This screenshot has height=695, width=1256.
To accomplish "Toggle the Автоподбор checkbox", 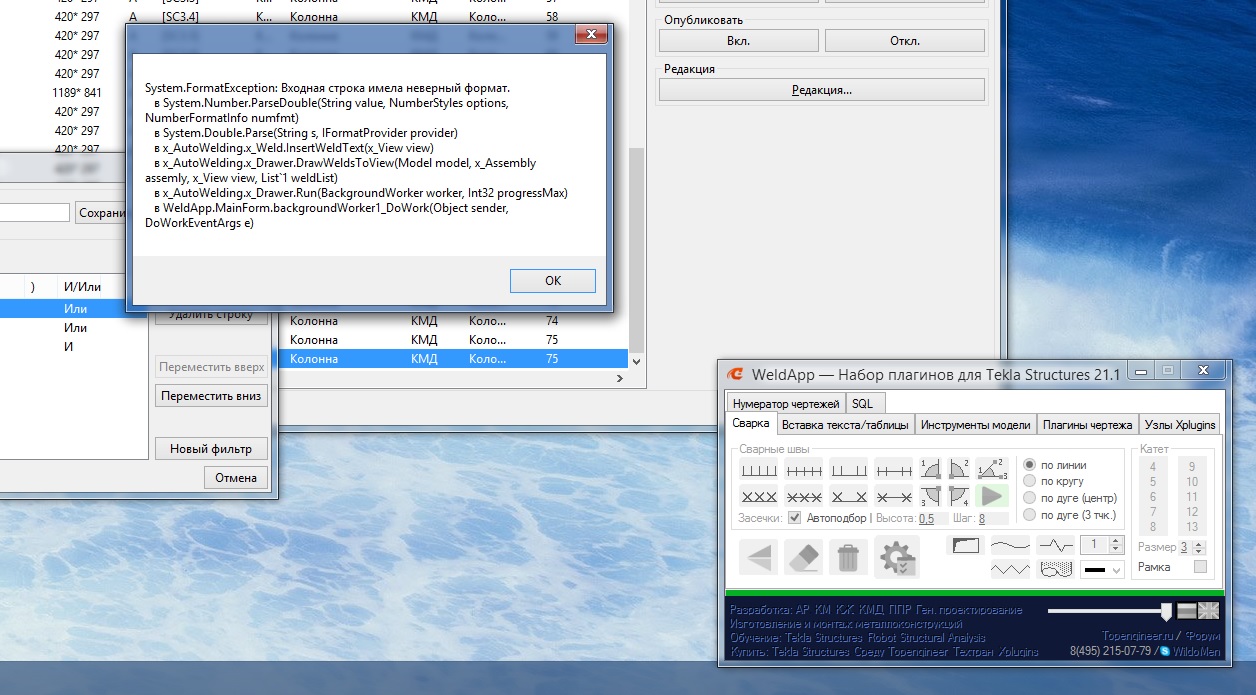I will (795, 518).
